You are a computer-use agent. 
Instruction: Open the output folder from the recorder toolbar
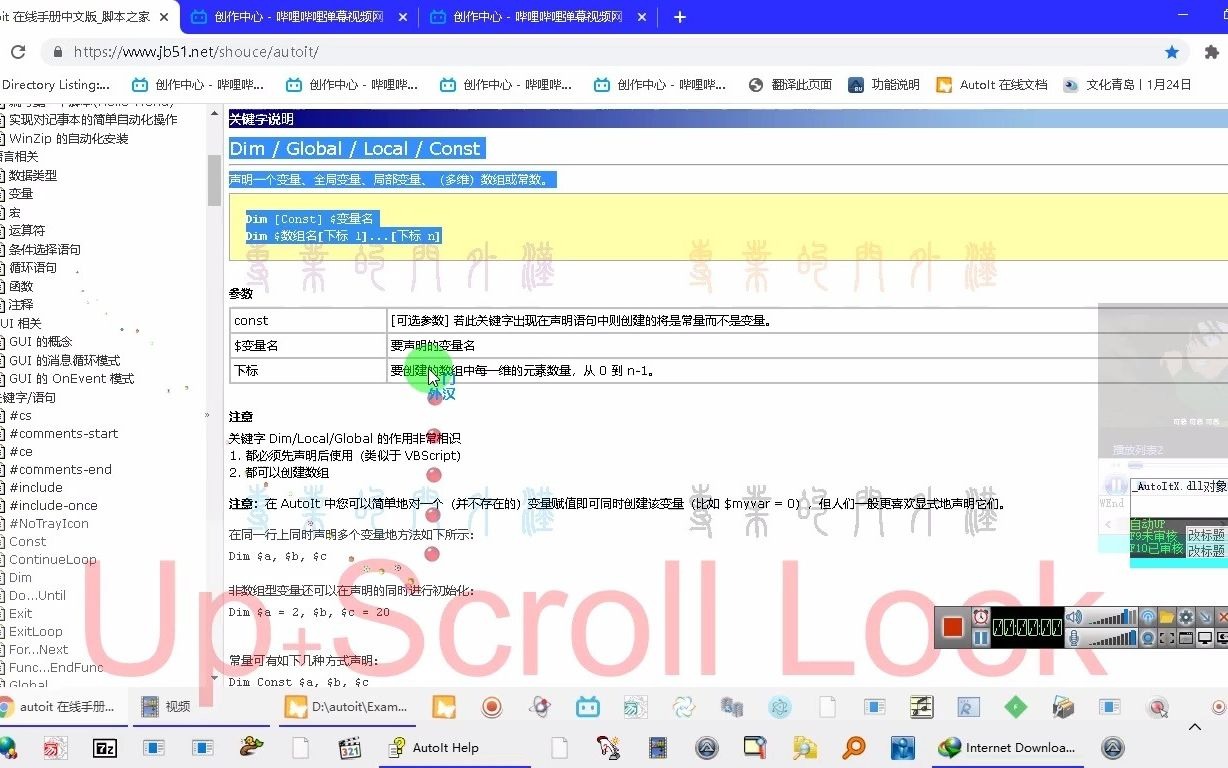1165,615
